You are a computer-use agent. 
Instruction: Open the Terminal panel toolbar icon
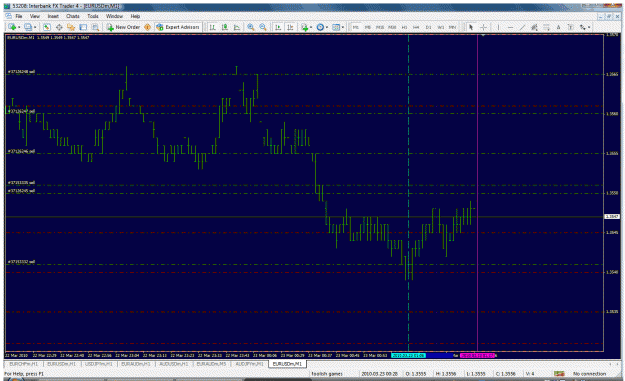pyautogui.click(x=83, y=27)
